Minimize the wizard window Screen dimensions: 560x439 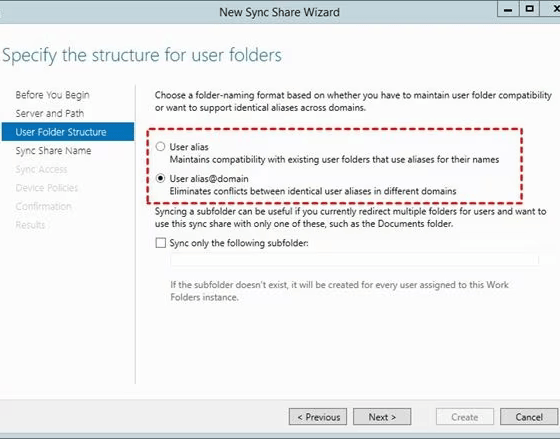click(508, 9)
